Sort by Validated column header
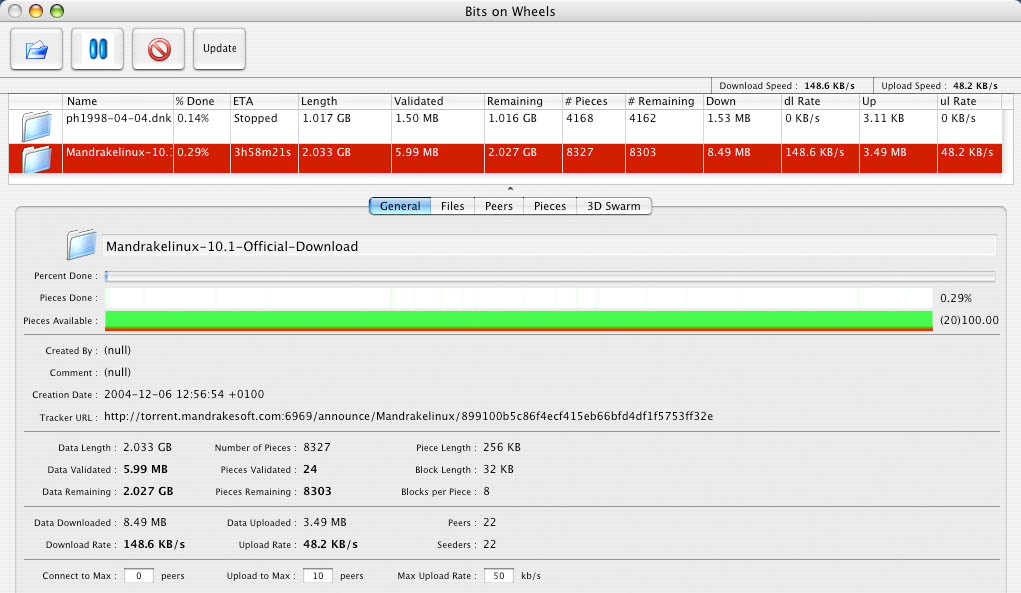Viewport: 1021px width, 593px height. 438,102
